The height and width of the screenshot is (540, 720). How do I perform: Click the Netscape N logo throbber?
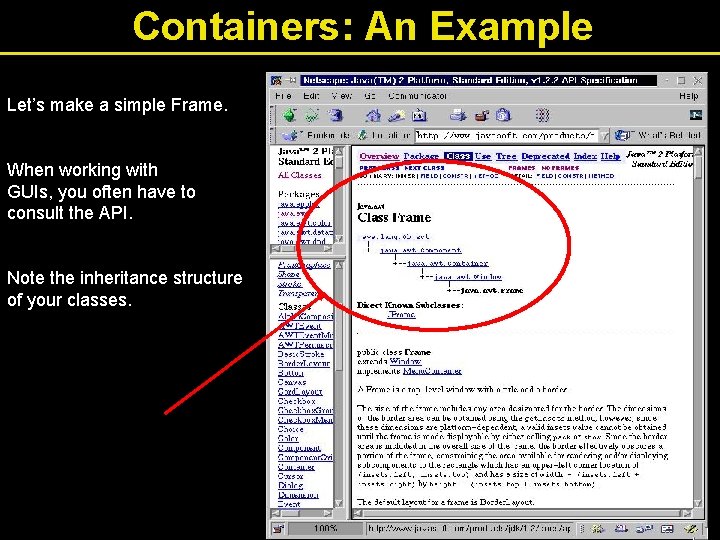coord(696,115)
